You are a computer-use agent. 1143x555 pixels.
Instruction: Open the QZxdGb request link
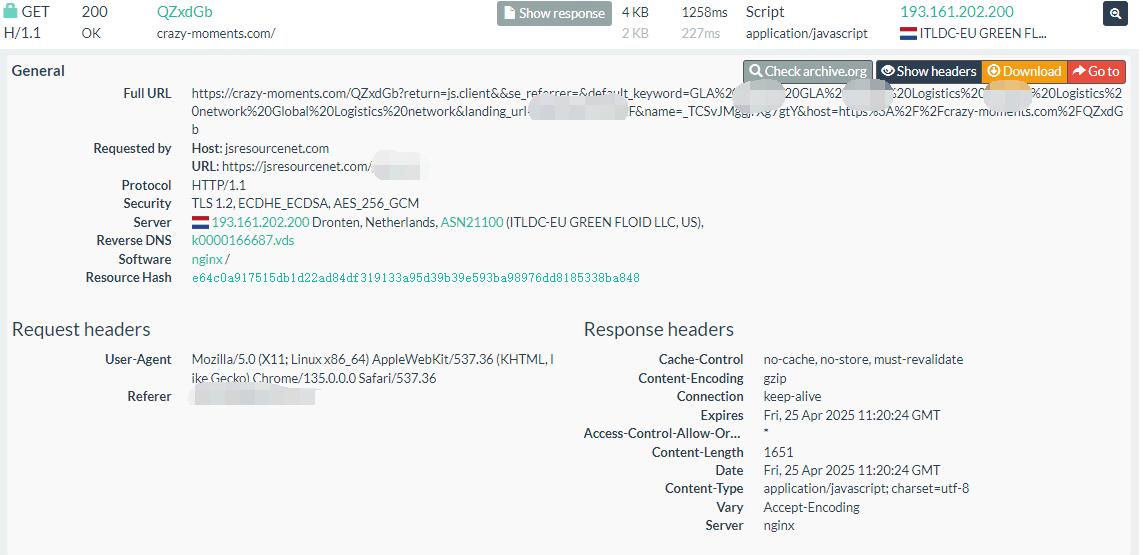click(x=184, y=12)
